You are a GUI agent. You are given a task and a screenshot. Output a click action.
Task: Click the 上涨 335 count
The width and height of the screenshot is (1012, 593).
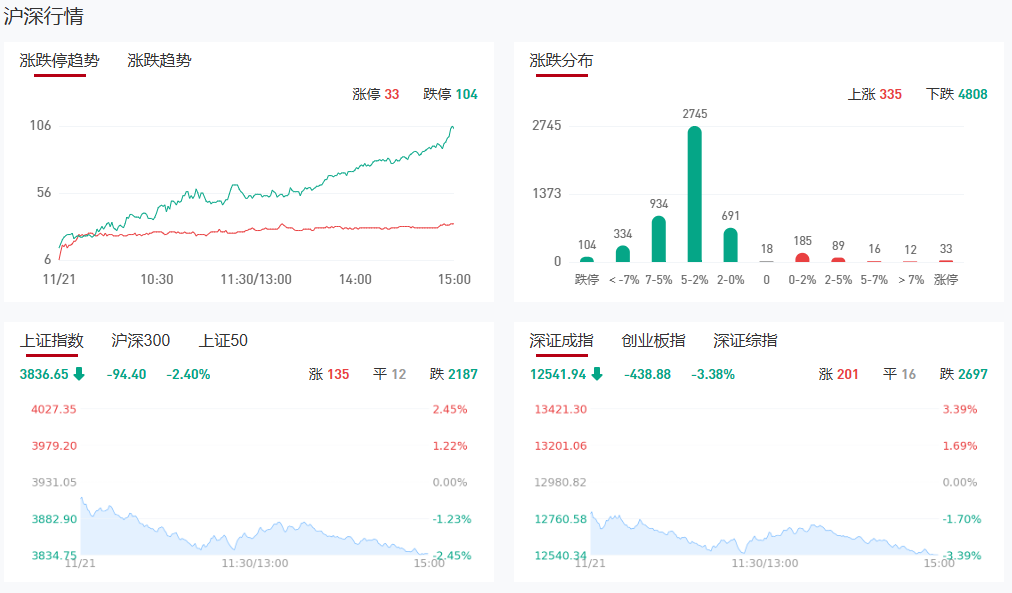[x=875, y=95]
